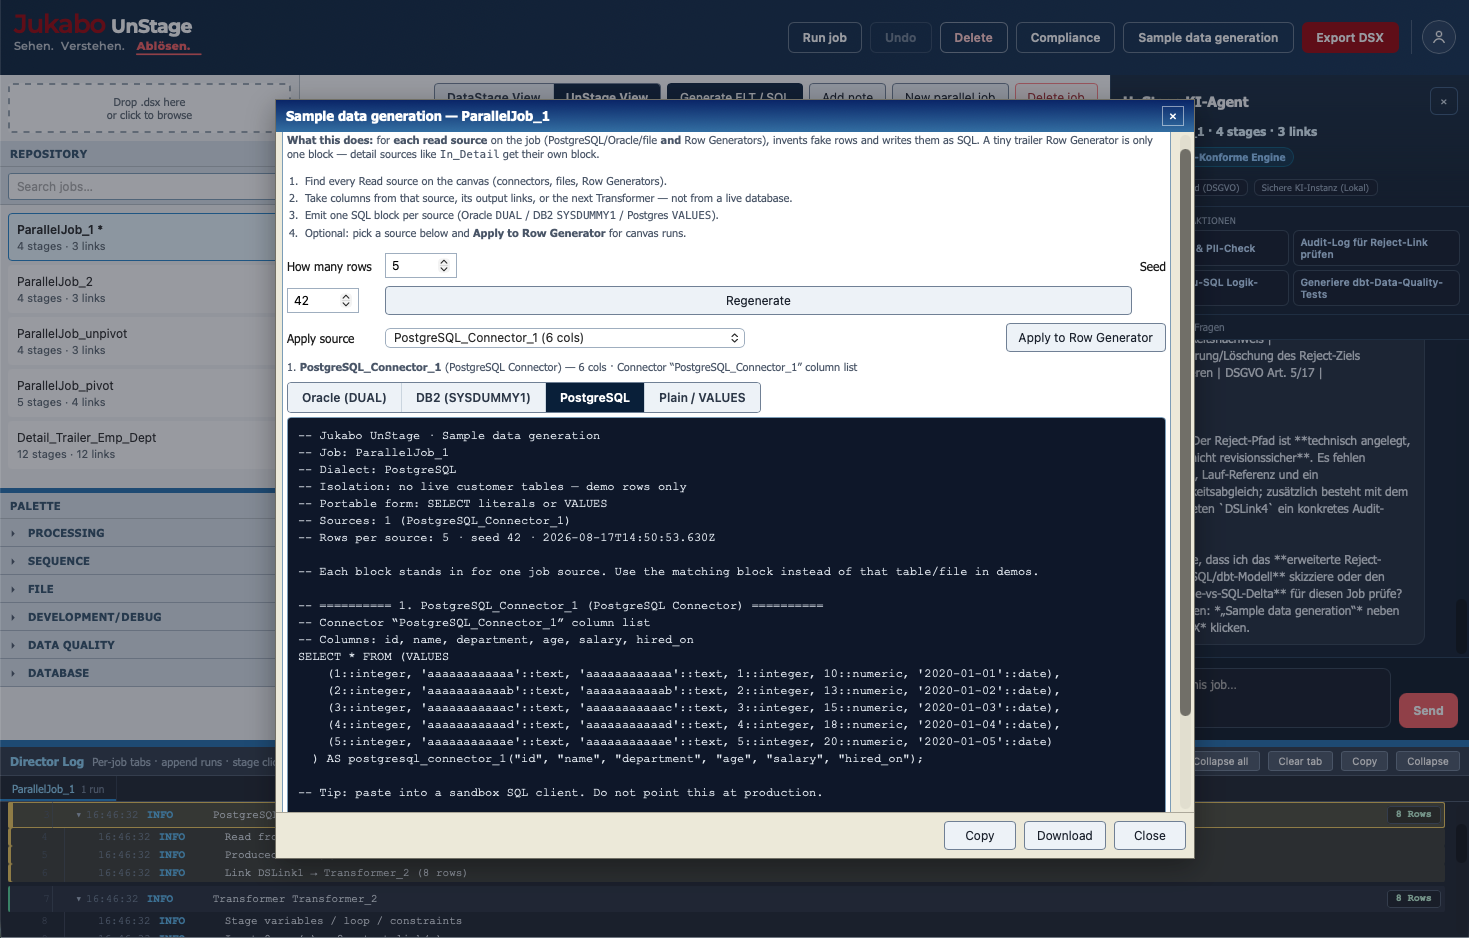
Task: Click the Audit-Log für Reject-Link prüfen suggestion
Action: [x=1376, y=248]
